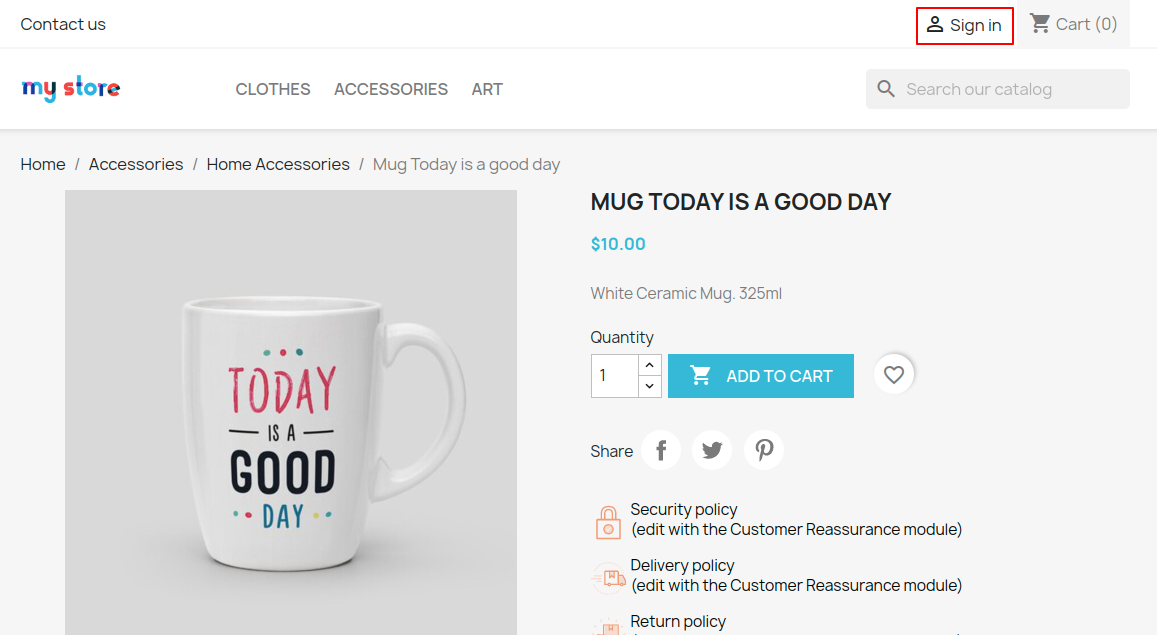
Task: Click the Delivery policy truck icon
Action: tap(608, 577)
